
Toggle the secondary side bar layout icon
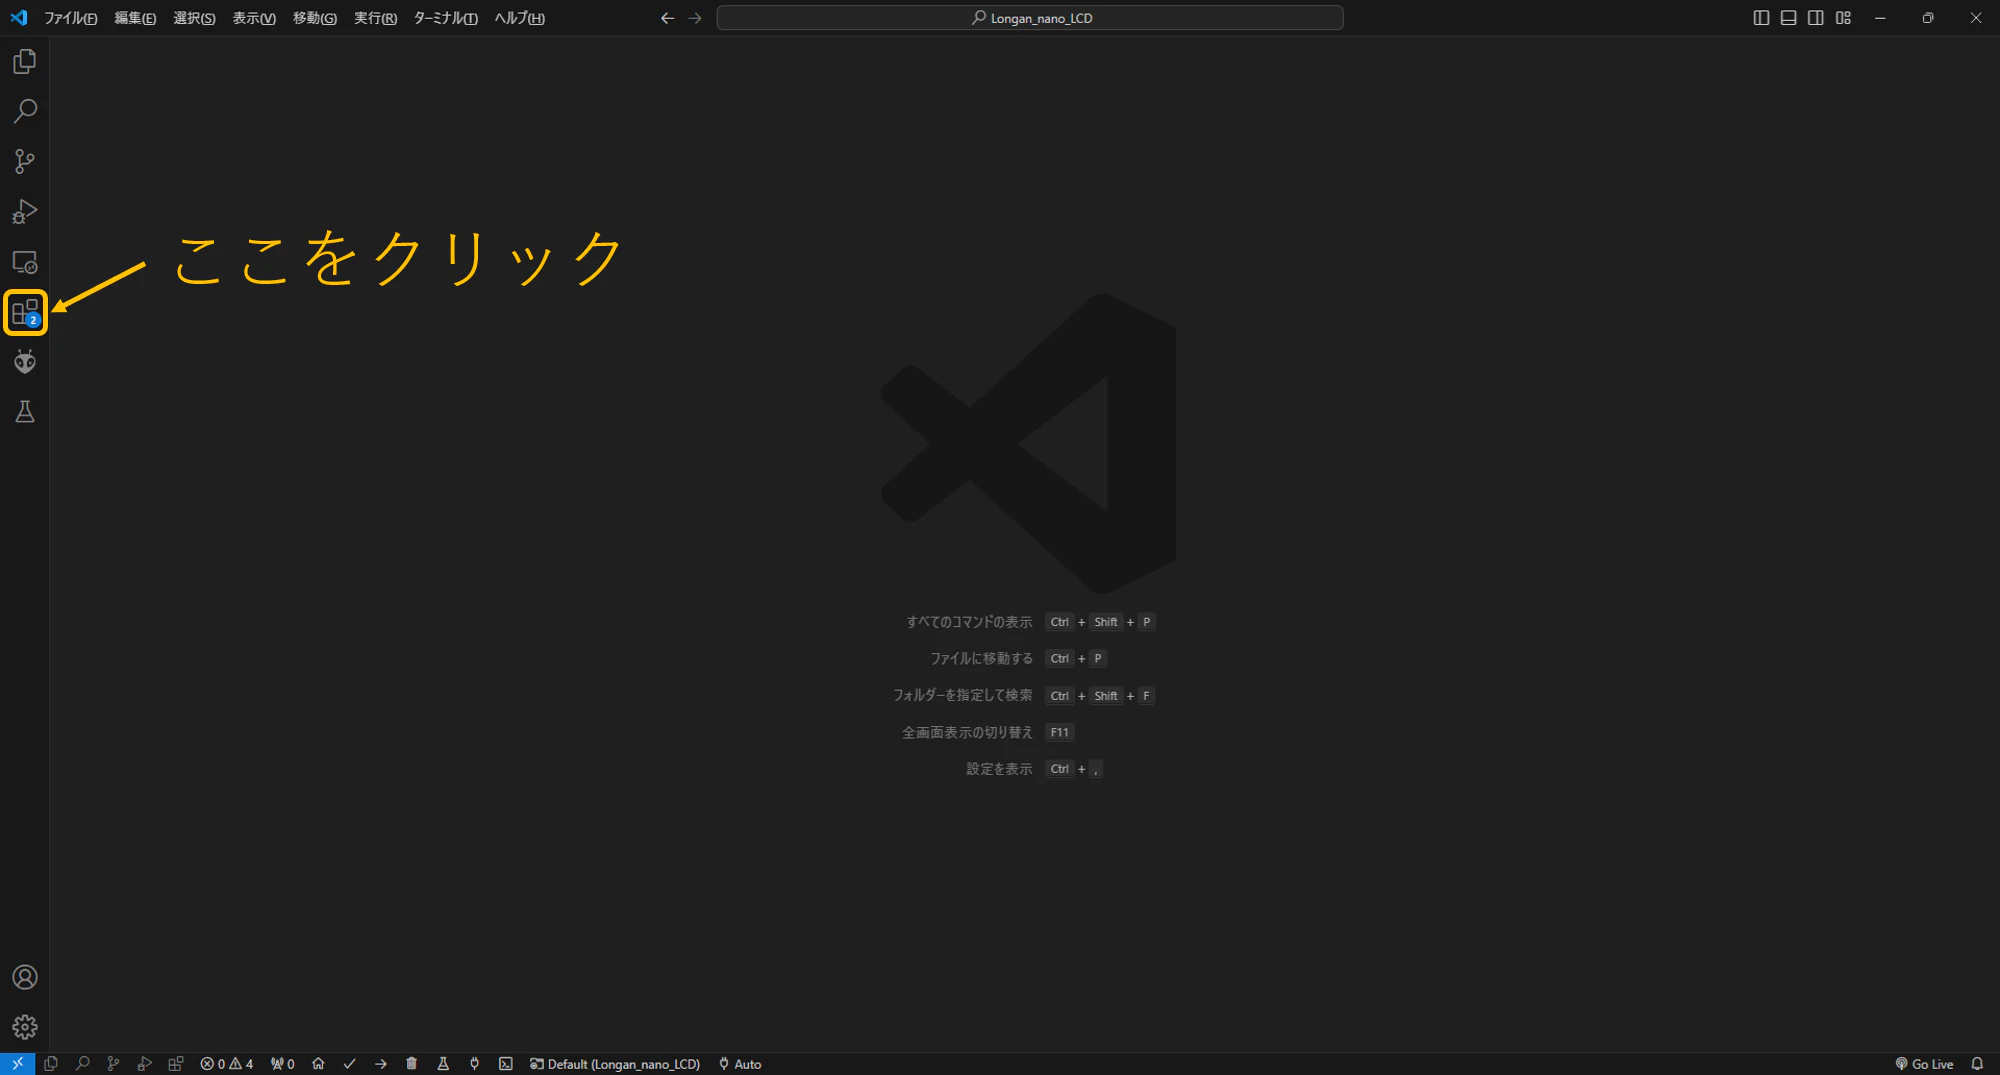click(1815, 18)
